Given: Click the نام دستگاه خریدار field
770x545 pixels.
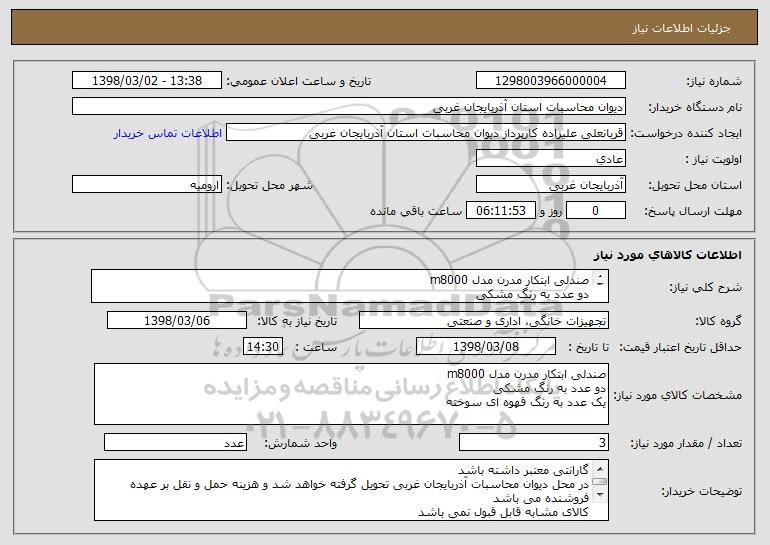Looking at the screenshot, I should pos(349,107).
